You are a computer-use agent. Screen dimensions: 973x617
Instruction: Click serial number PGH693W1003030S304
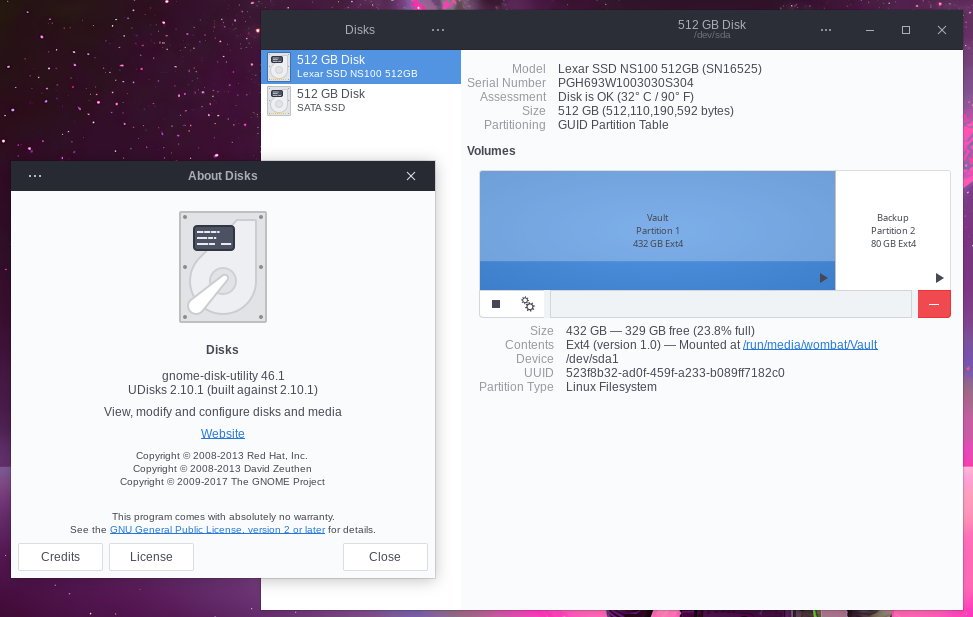pos(626,83)
